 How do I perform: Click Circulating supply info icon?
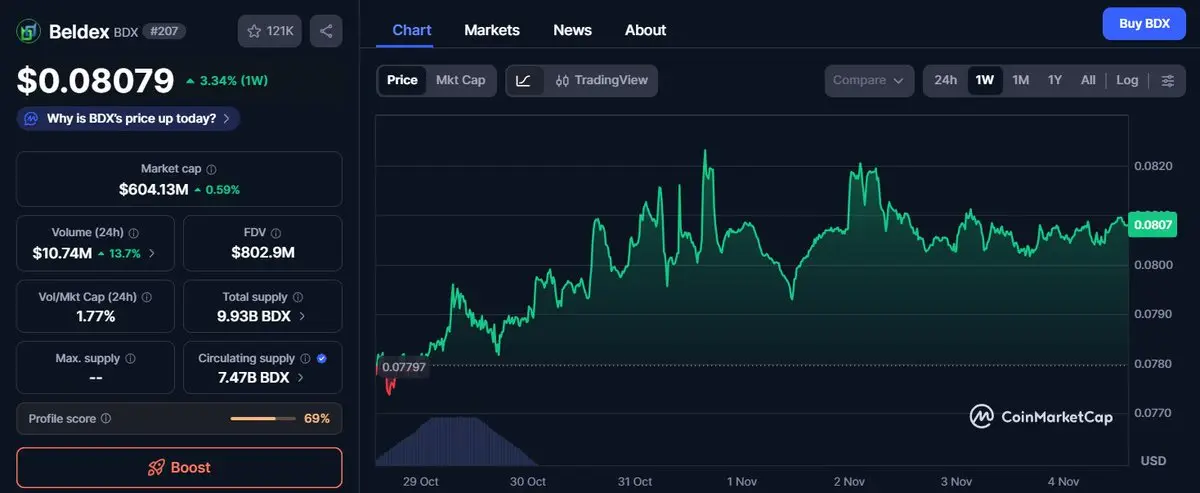306,359
